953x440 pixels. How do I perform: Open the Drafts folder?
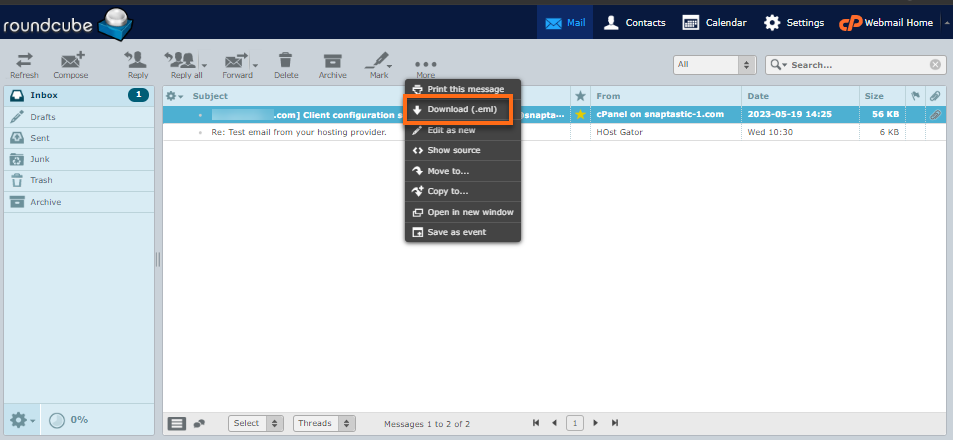(x=79, y=117)
